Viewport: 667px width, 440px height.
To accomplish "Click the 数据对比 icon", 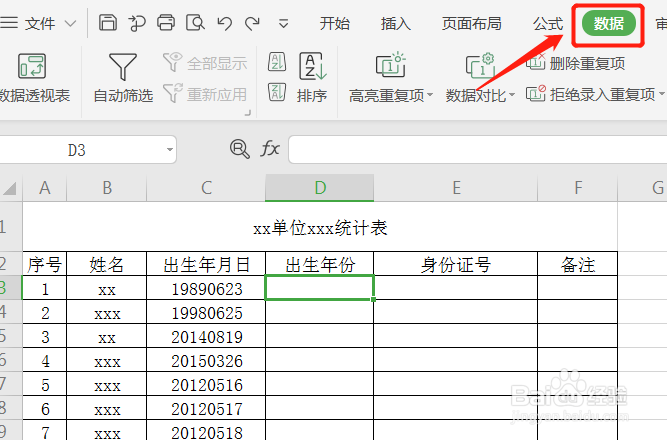I will click(x=480, y=66).
